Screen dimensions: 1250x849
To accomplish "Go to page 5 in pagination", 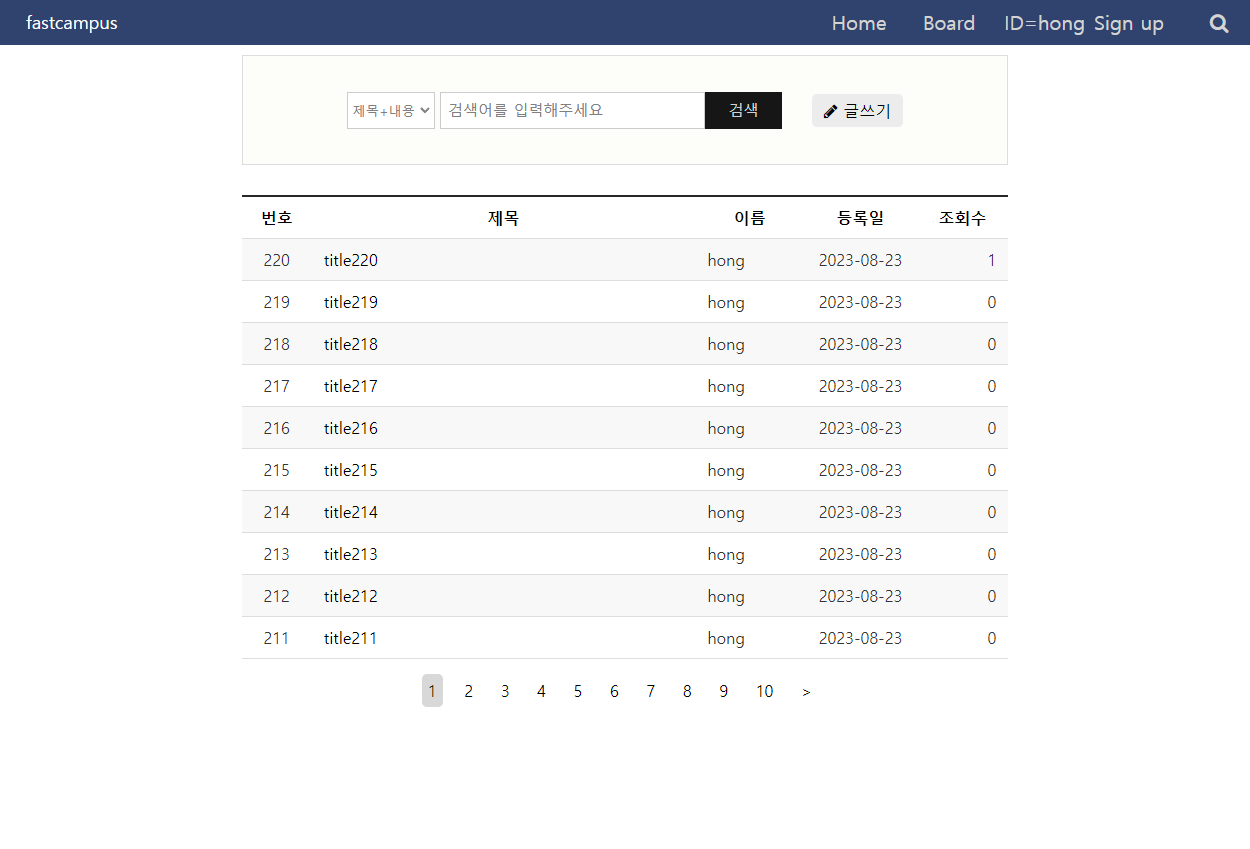I will coord(578,691).
